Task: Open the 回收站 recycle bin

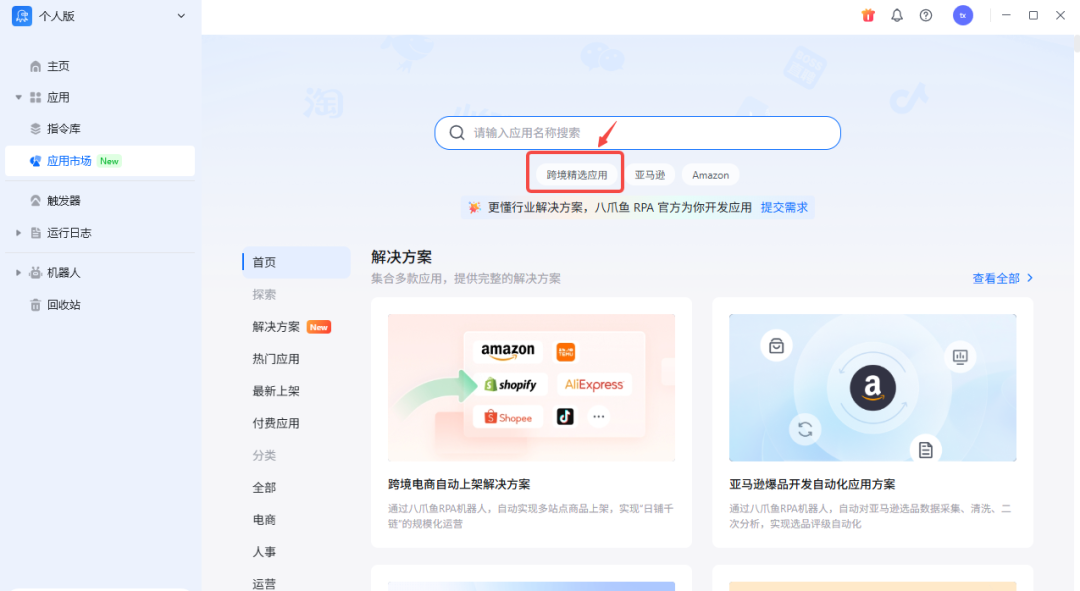Action: pyautogui.click(x=60, y=304)
